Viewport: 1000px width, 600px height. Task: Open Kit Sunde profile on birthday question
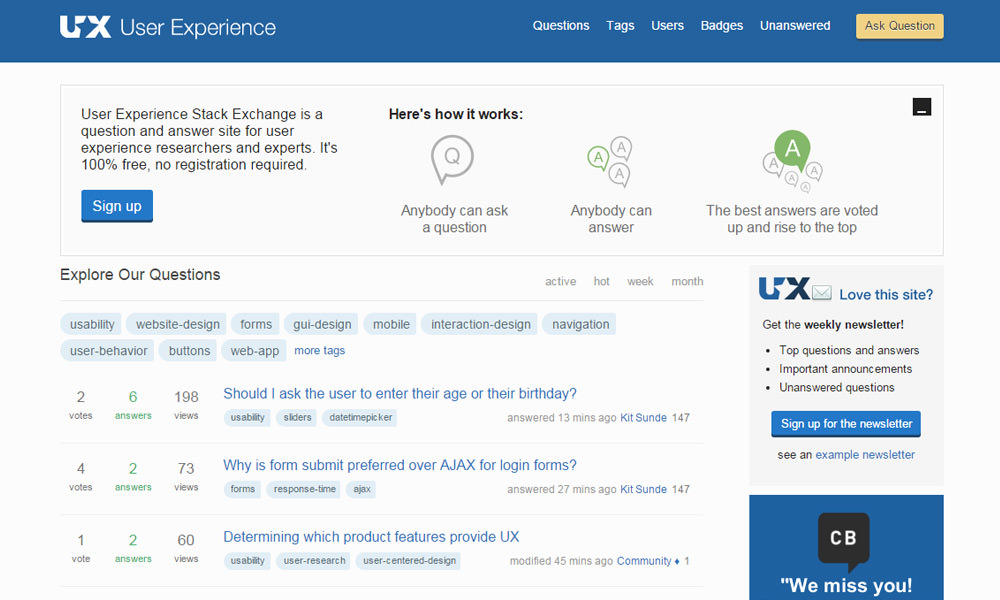tap(643, 418)
